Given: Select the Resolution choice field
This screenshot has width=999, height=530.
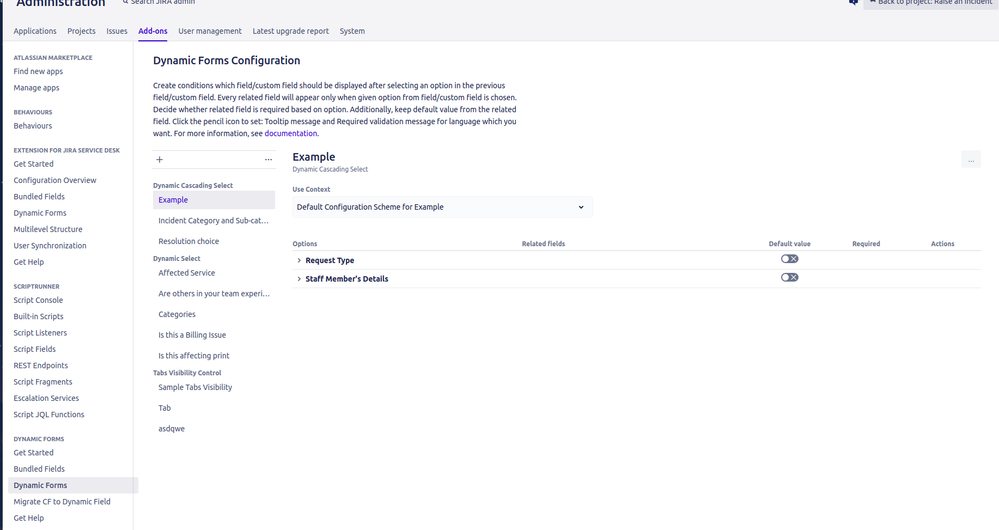Looking at the screenshot, I should [189, 241].
